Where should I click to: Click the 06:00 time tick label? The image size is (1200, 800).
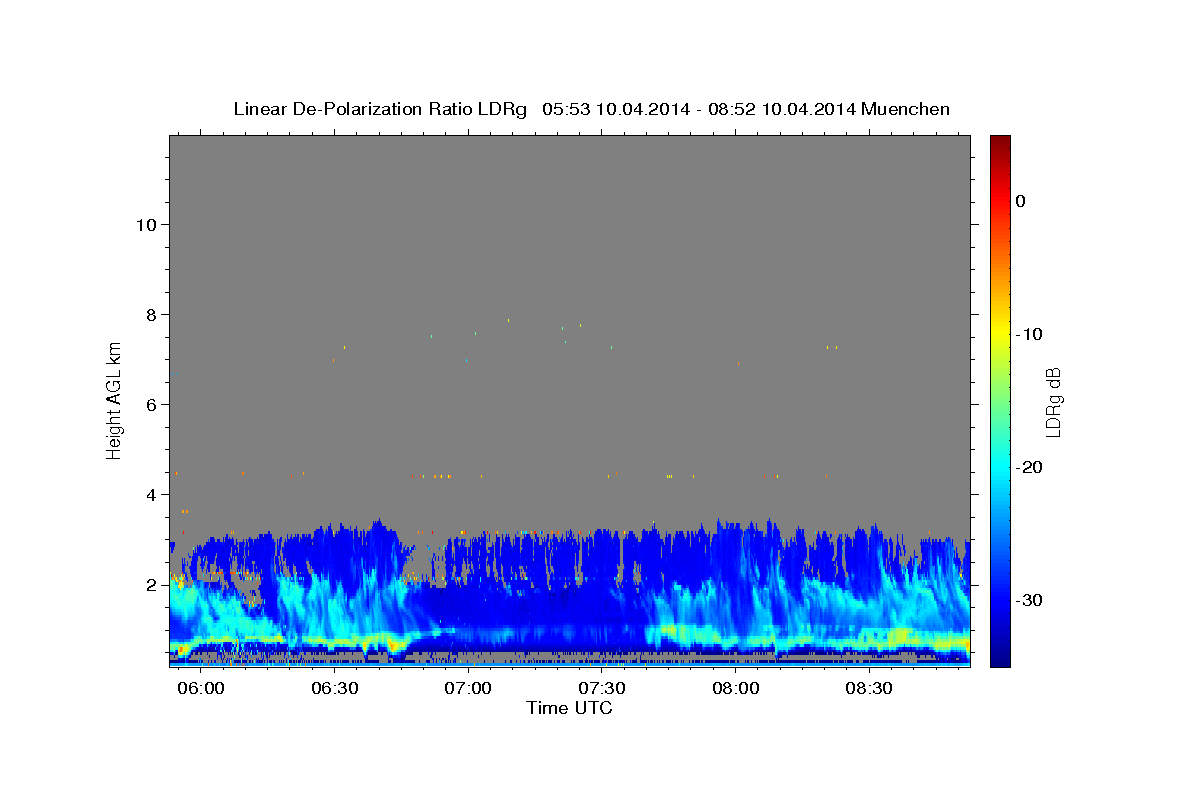coord(201,689)
